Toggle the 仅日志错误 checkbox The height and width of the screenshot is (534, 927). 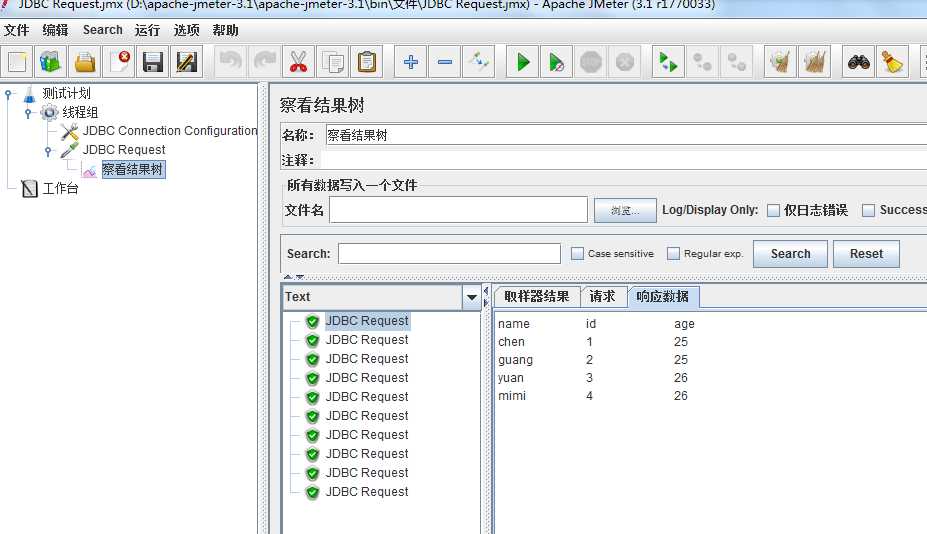click(773, 211)
